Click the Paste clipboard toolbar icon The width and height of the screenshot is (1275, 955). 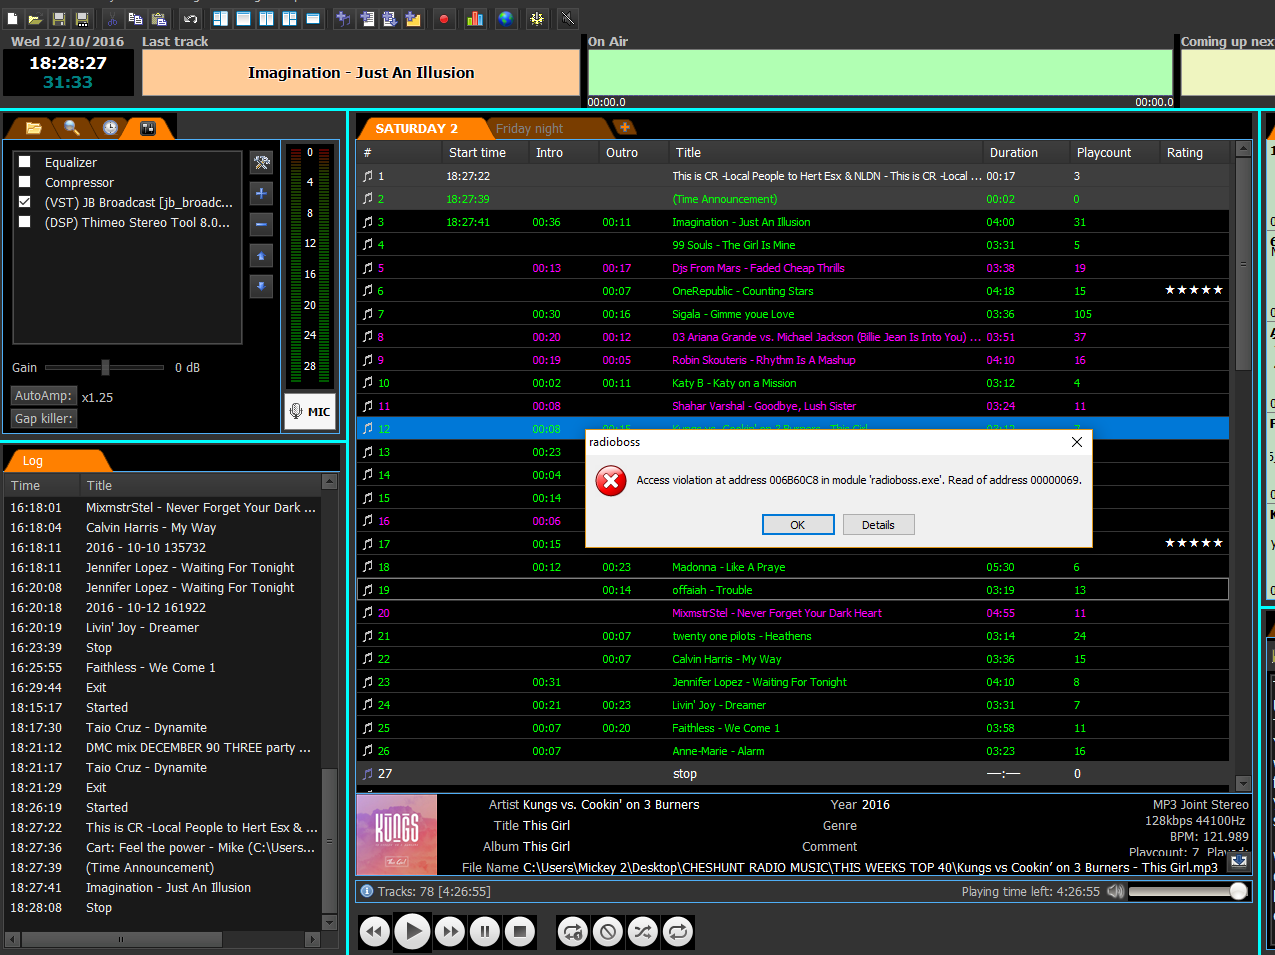click(159, 19)
